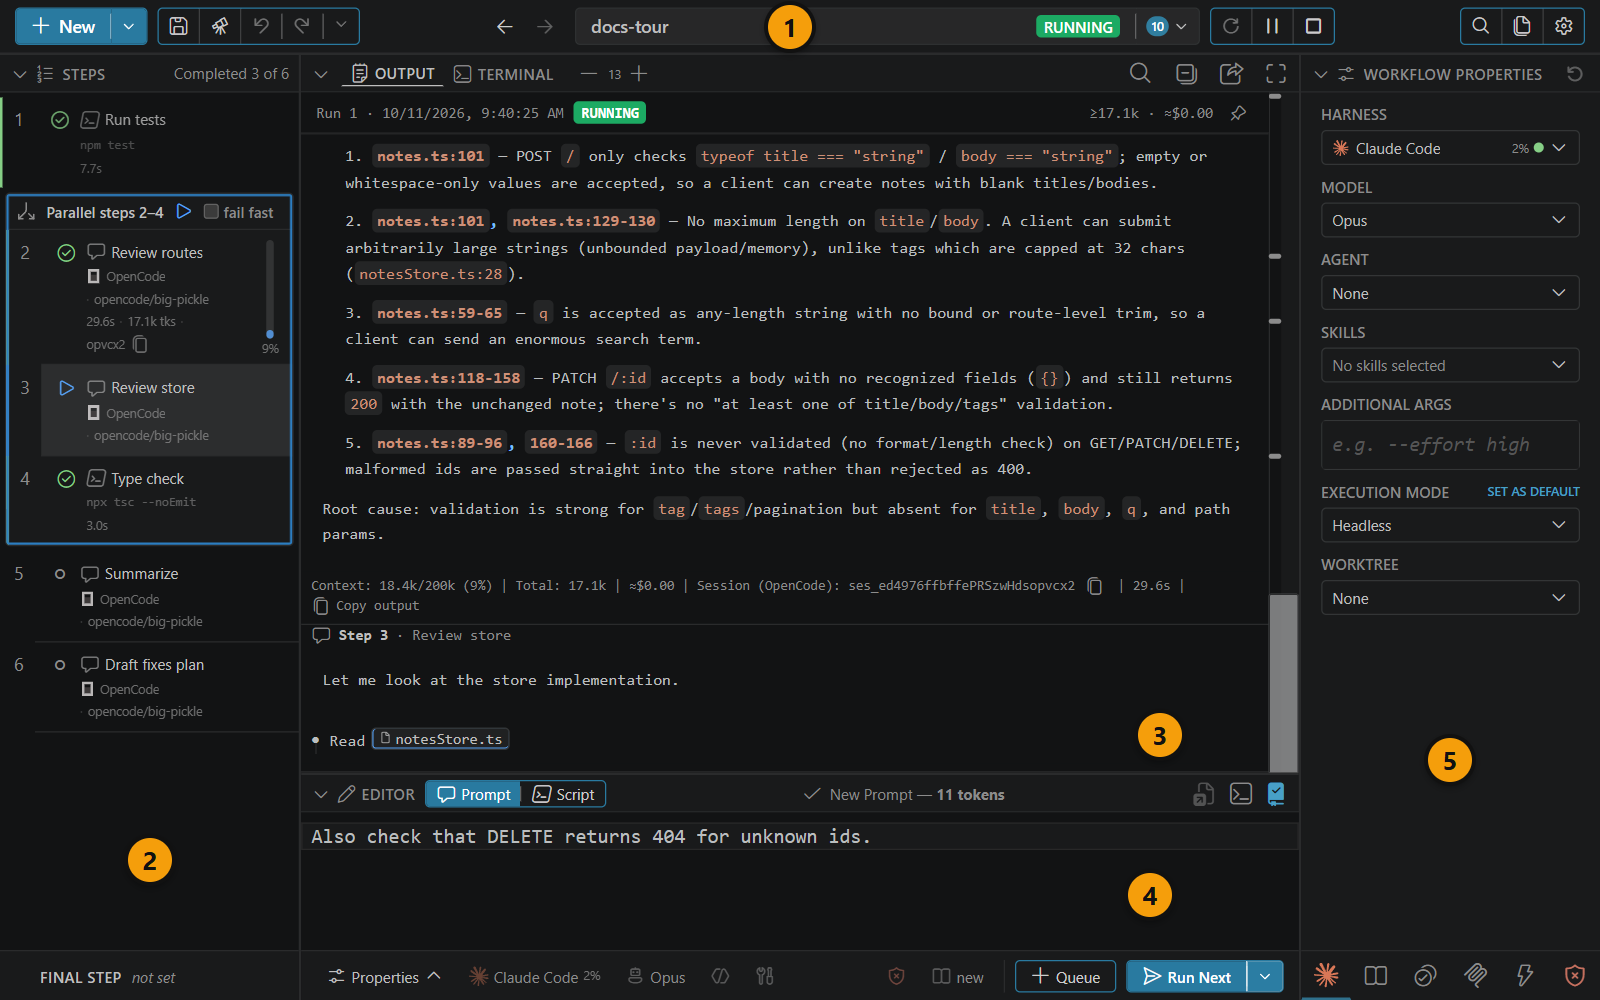Click the SET AS DEFAULT link
Screen dimensions: 1600x1000
1533,492
